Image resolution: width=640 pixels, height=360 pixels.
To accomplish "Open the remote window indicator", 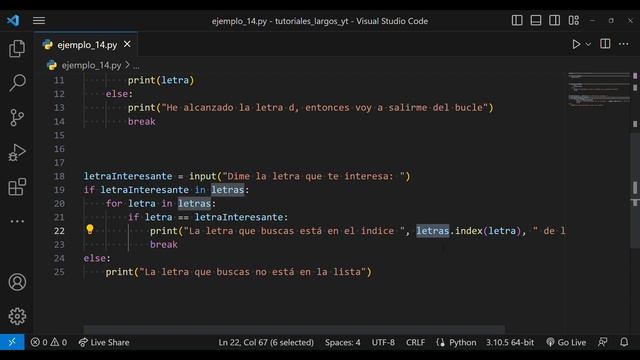I will [x=12, y=342].
